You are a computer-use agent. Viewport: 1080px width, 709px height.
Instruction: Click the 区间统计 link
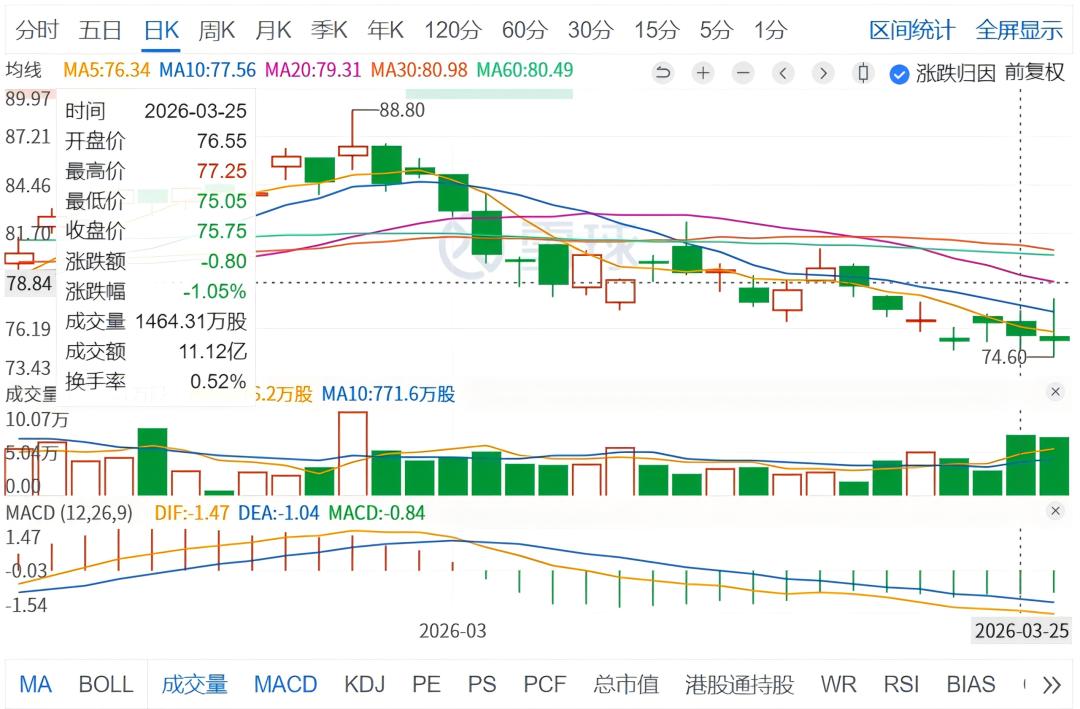(911, 30)
